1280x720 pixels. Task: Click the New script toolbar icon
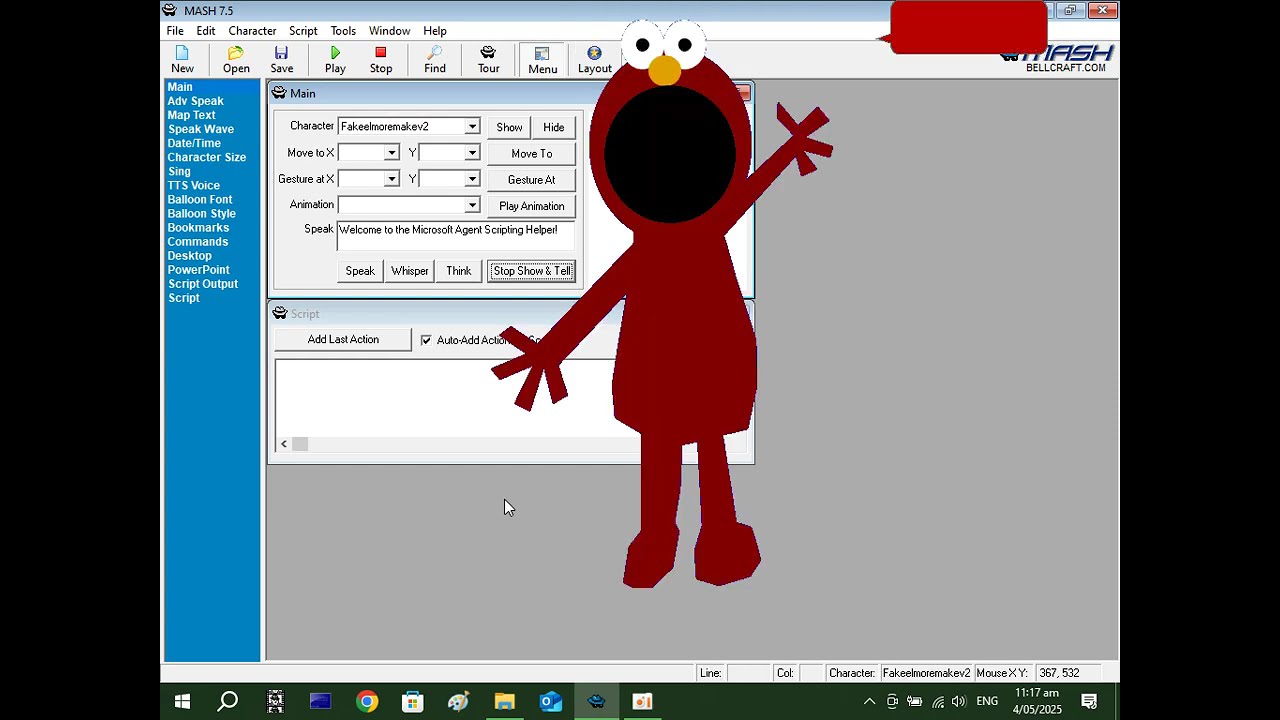(x=182, y=60)
